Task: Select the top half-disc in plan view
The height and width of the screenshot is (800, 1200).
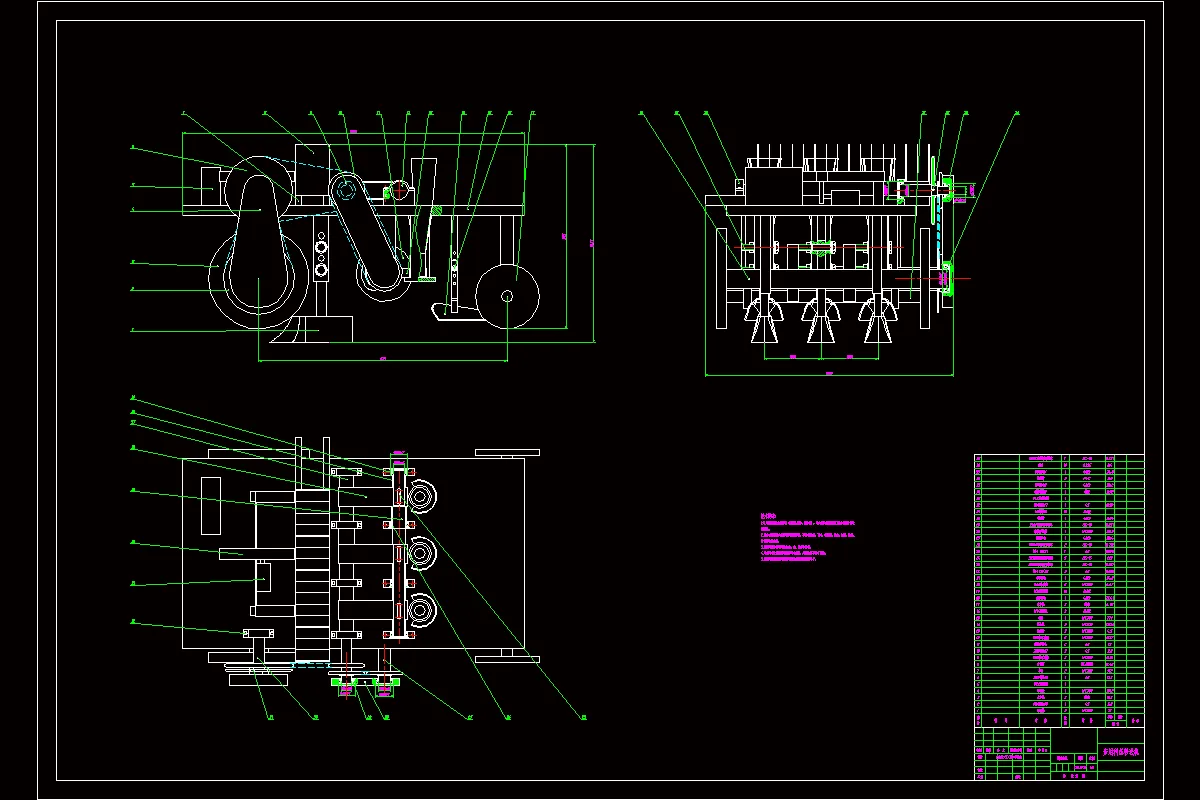Action: (421, 497)
